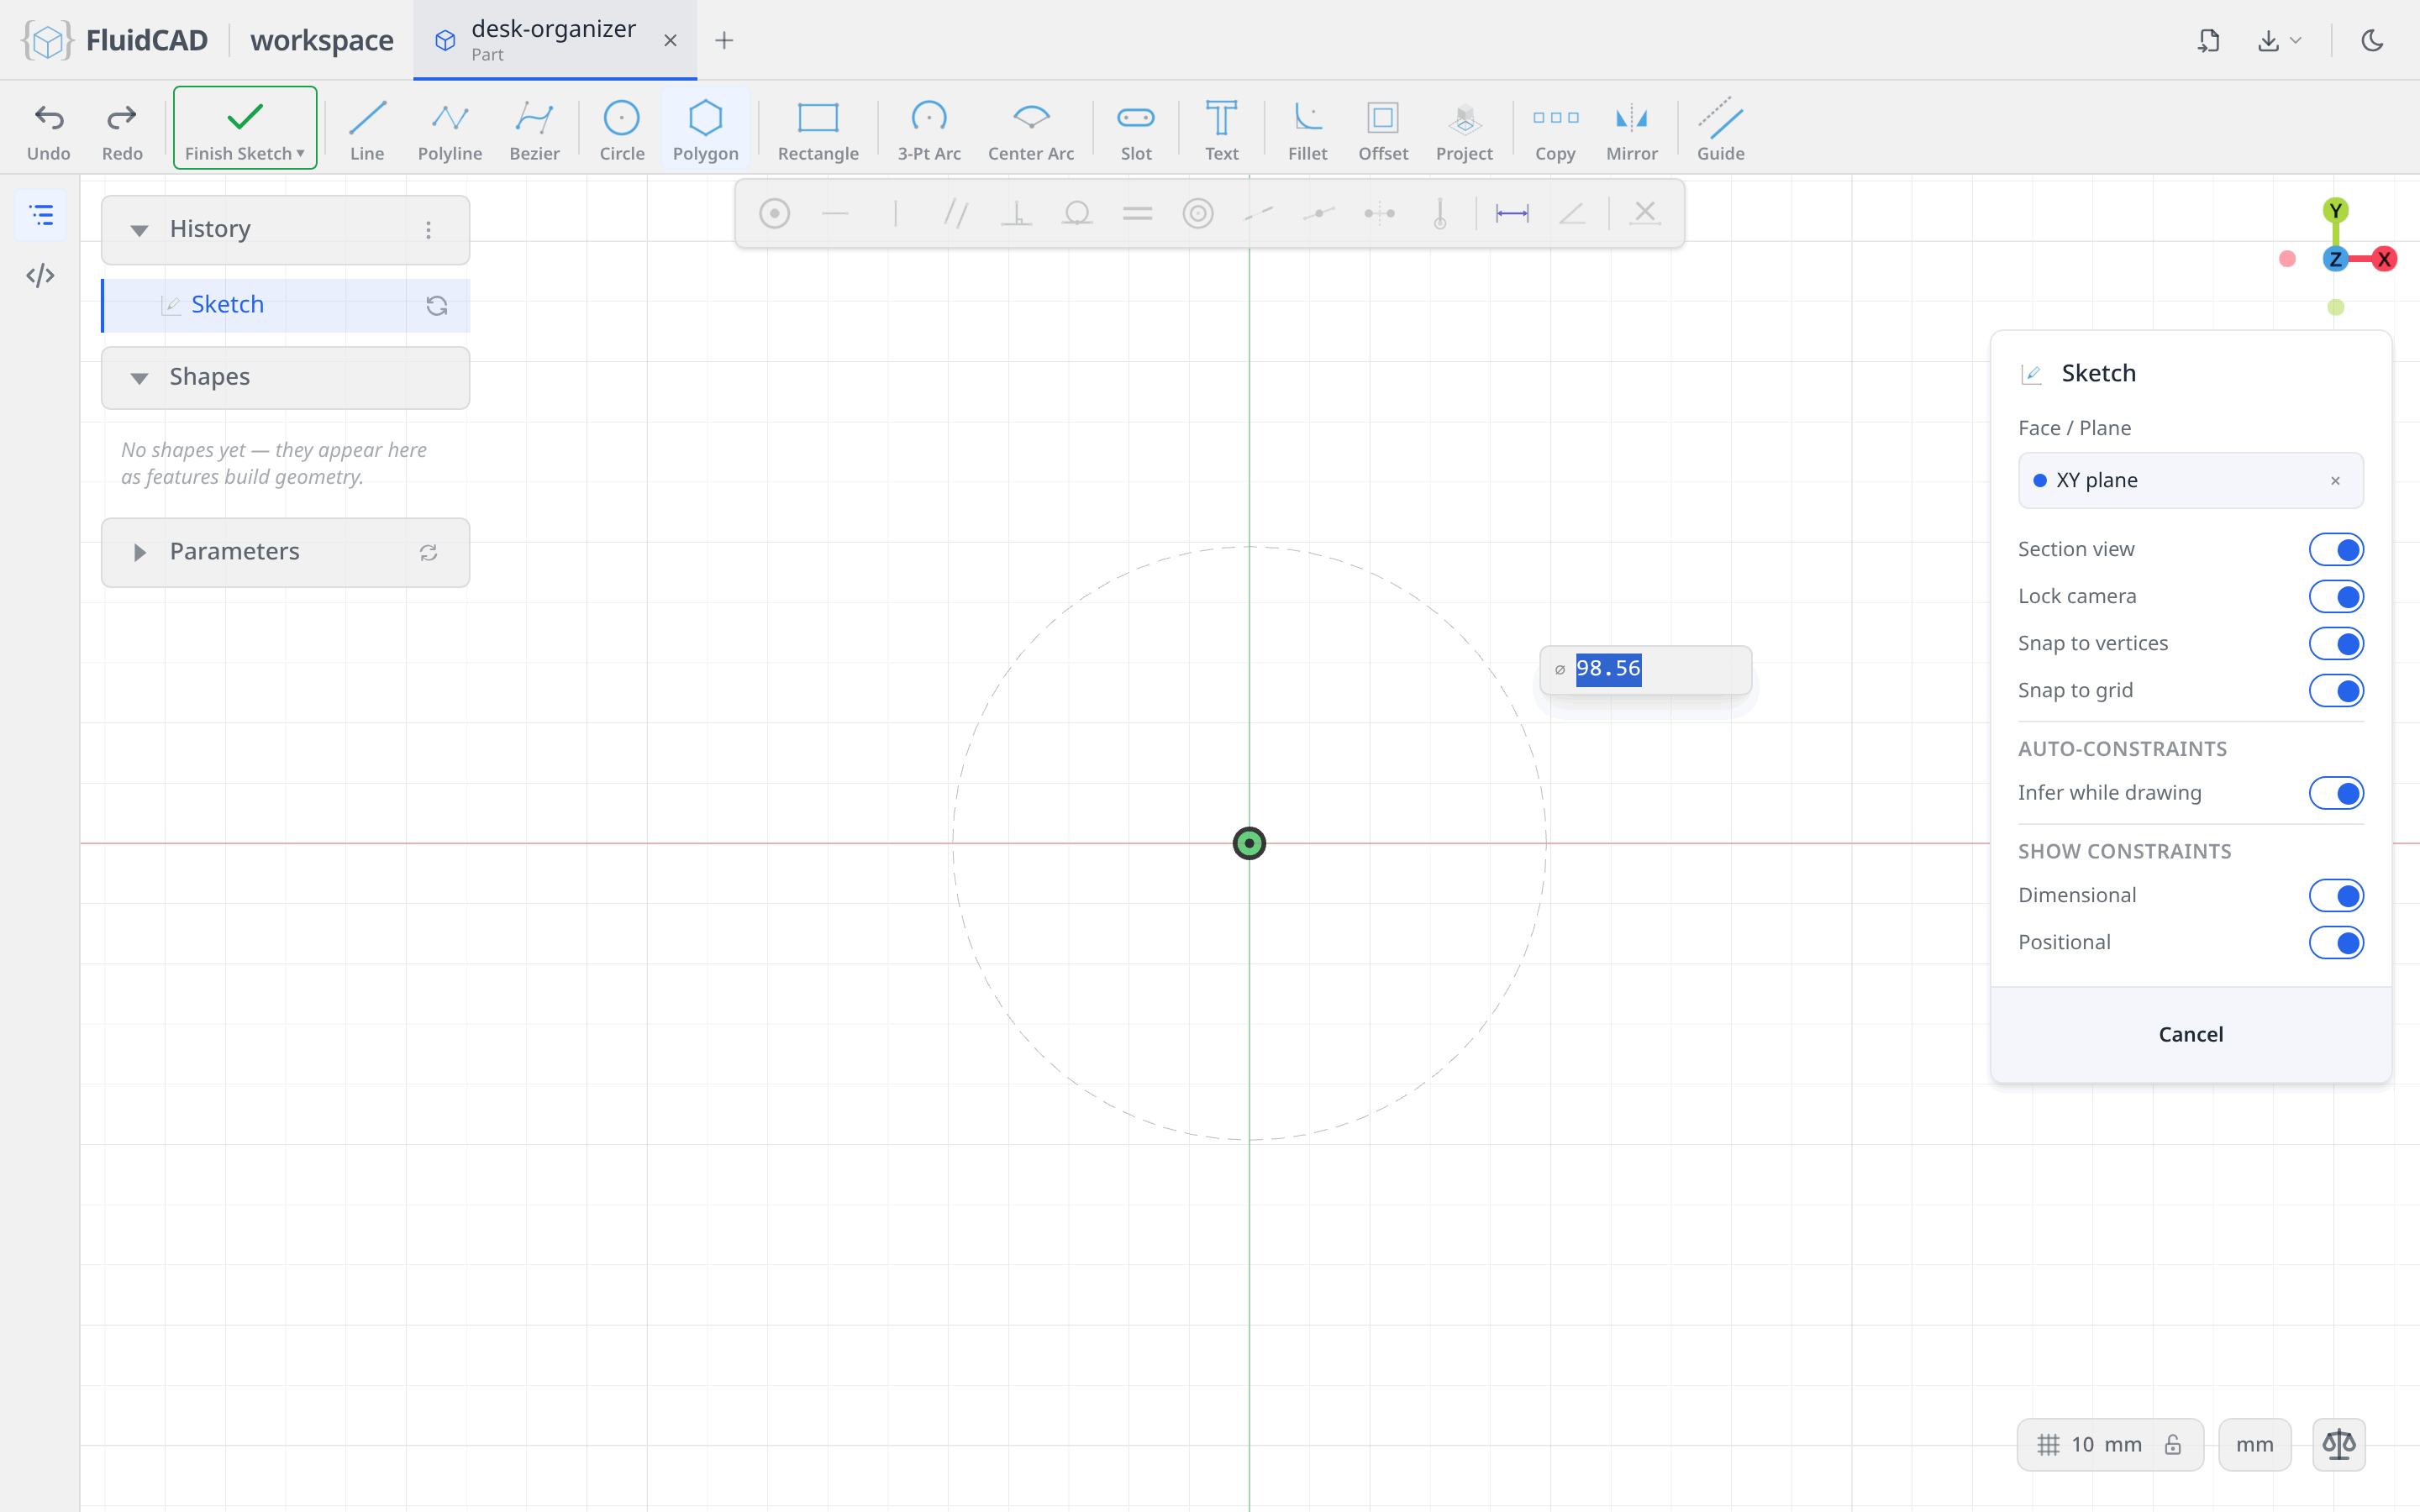Apply the parallel constraint icon
Image resolution: width=2420 pixels, height=1512 pixels.
[x=956, y=213]
